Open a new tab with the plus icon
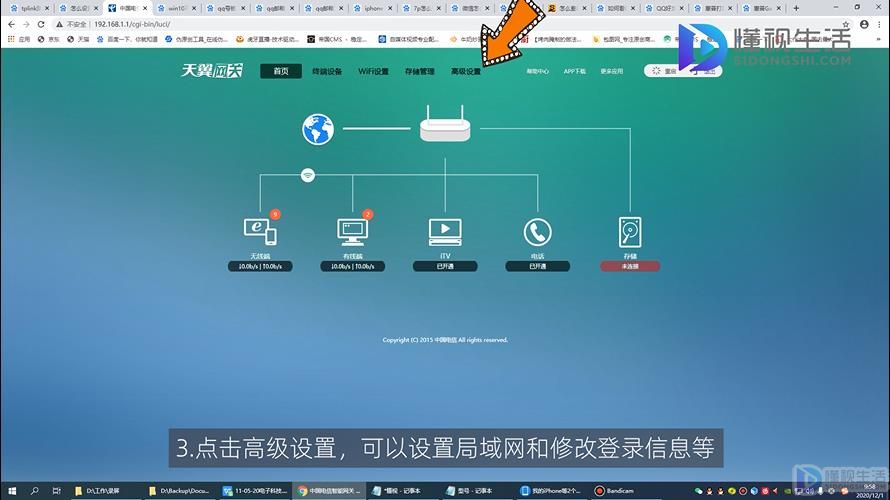 tap(796, 8)
